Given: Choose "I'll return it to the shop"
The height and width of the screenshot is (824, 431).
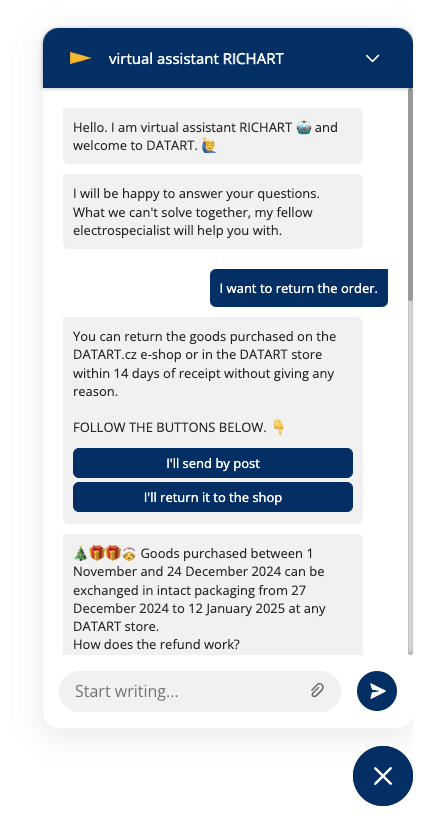Looking at the screenshot, I should click(x=213, y=497).
